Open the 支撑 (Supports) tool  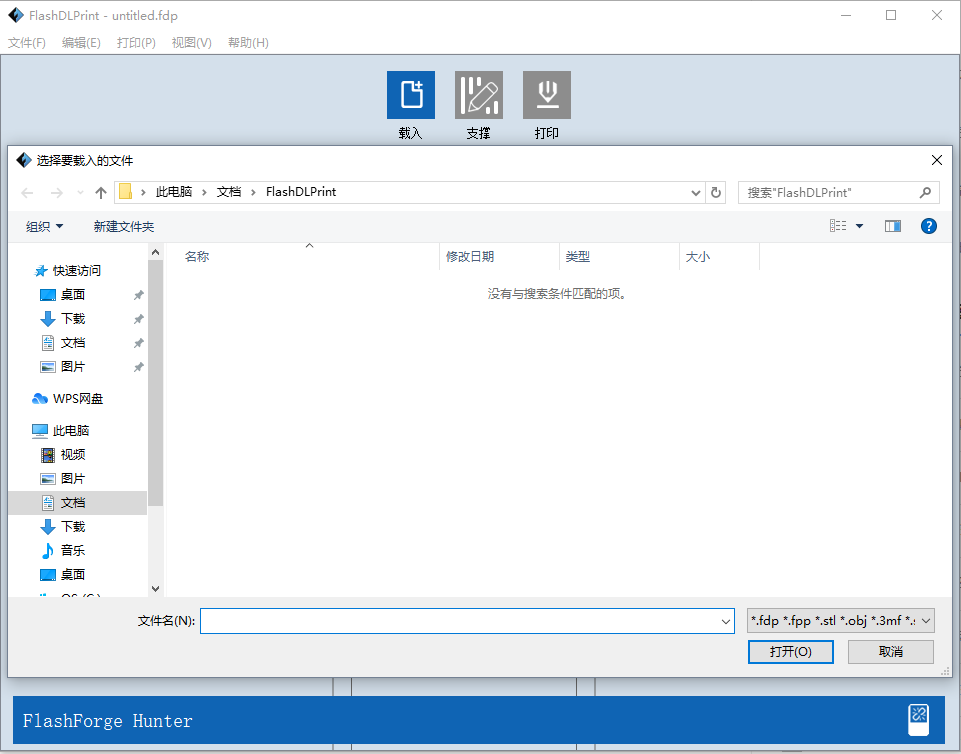click(x=479, y=95)
